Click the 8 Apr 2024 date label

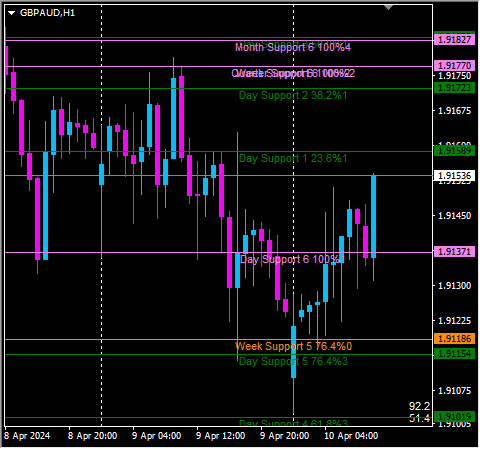pos(27,436)
